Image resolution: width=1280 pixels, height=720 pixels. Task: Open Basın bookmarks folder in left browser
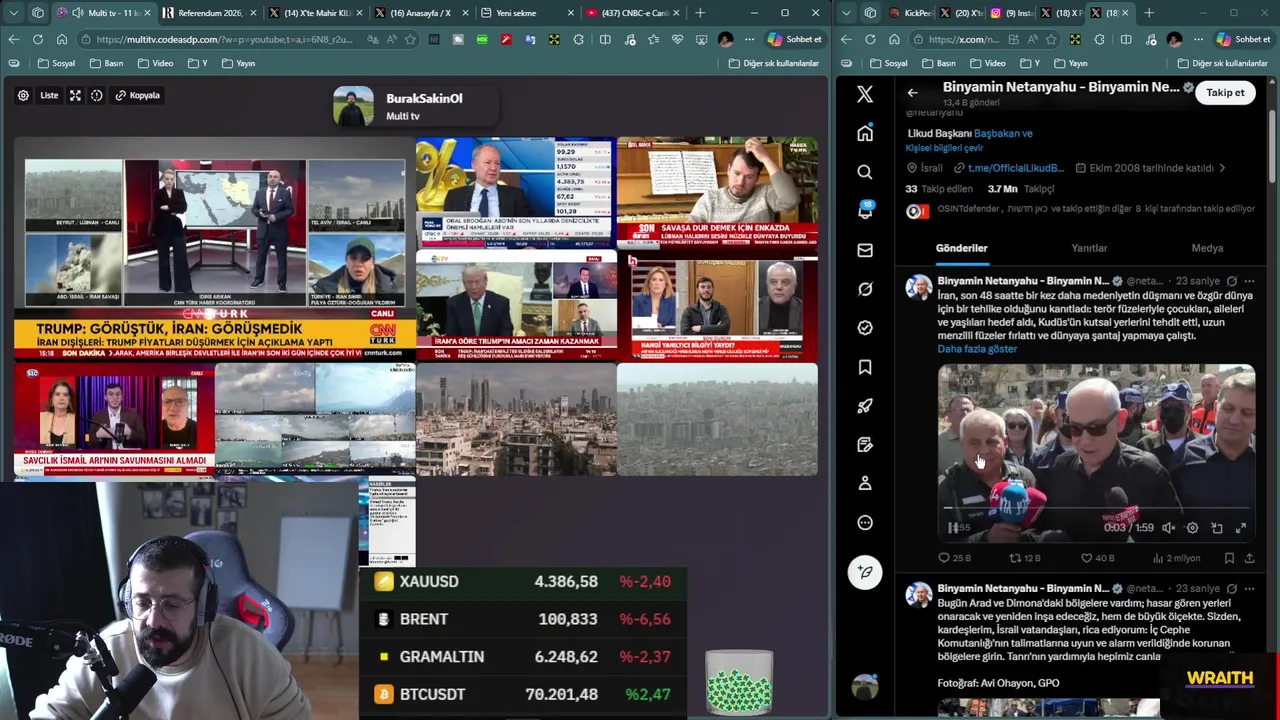[107, 63]
